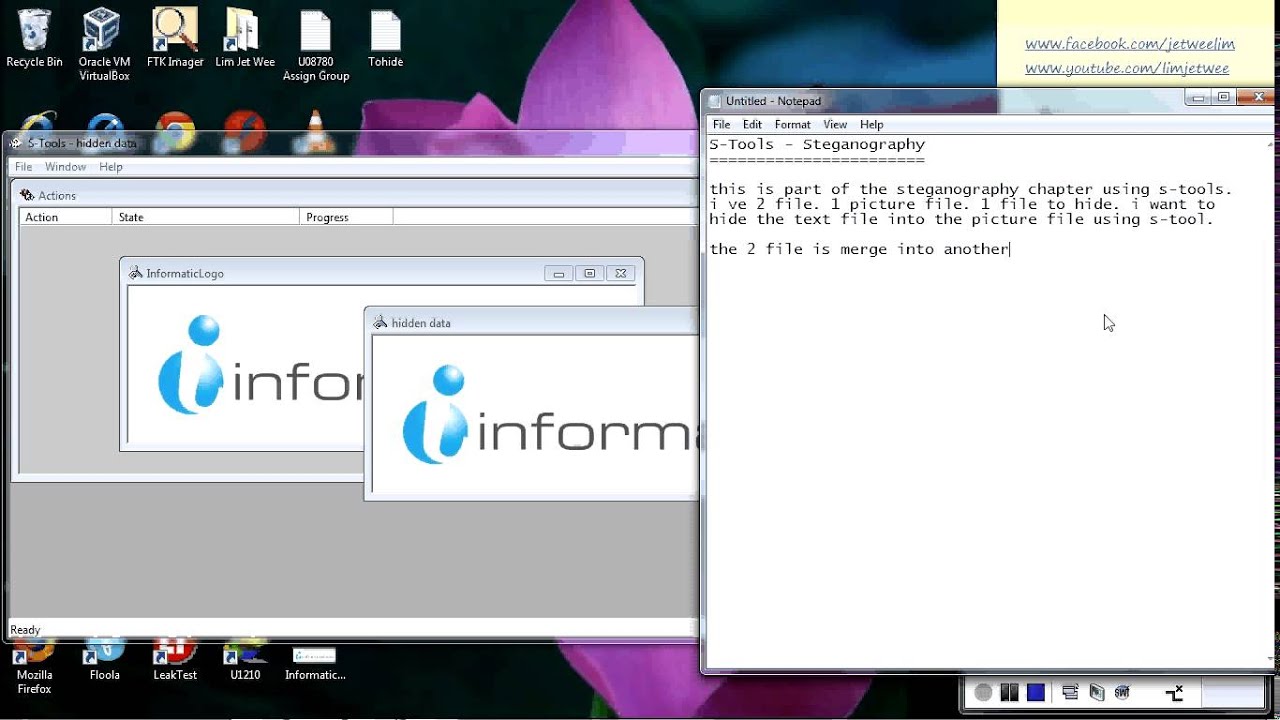Screen dimensions: 1280x720
Task: Open the facebook.com/jetweelim link
Action: click(1130, 44)
